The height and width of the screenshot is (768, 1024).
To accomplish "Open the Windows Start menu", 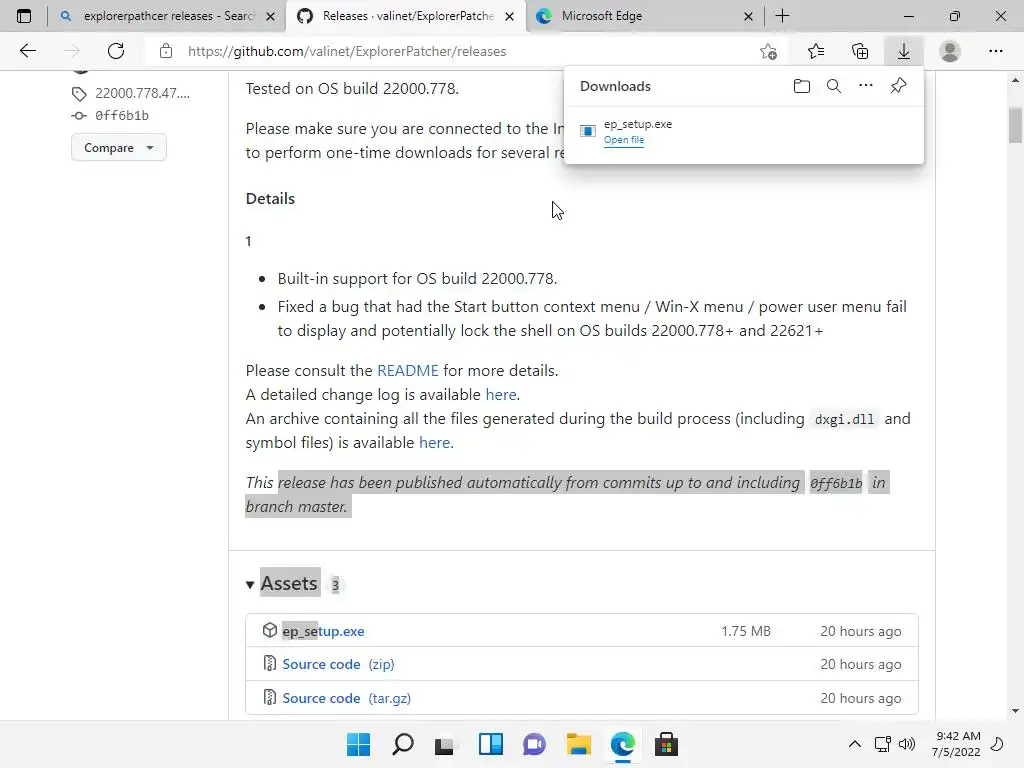I will (359, 744).
